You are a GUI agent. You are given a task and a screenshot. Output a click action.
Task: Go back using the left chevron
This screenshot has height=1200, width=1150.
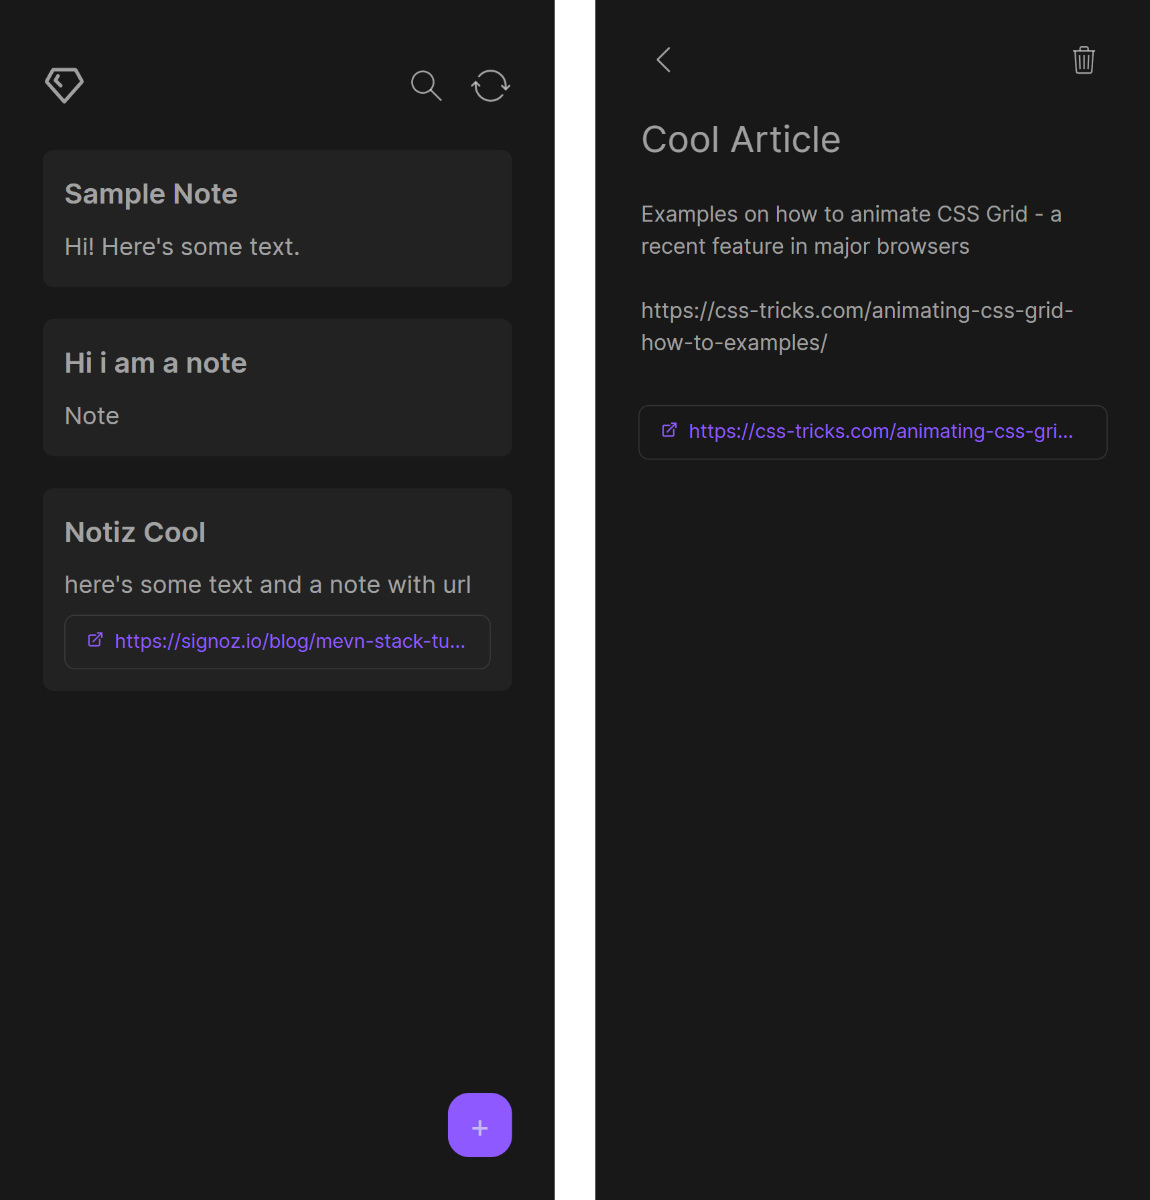click(x=663, y=60)
